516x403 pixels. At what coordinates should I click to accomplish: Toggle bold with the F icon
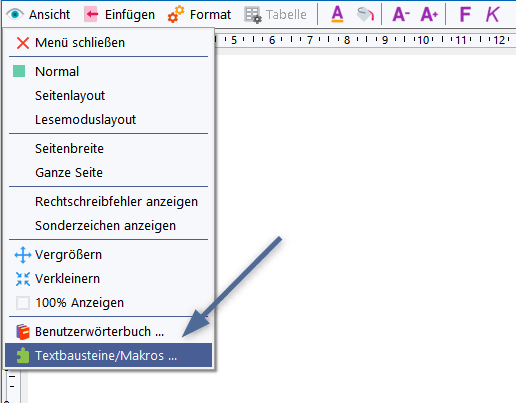465,14
